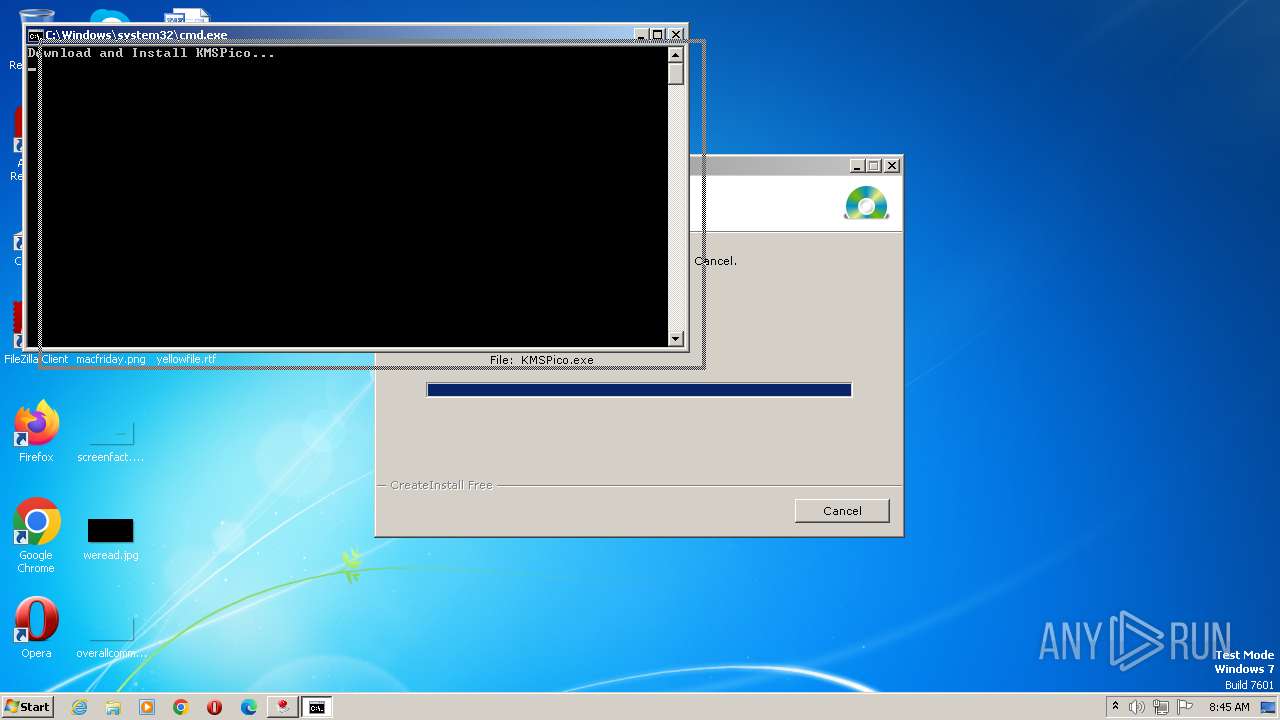The width and height of the screenshot is (1280, 720).
Task: Launch Chrome from the taskbar
Action: point(181,707)
